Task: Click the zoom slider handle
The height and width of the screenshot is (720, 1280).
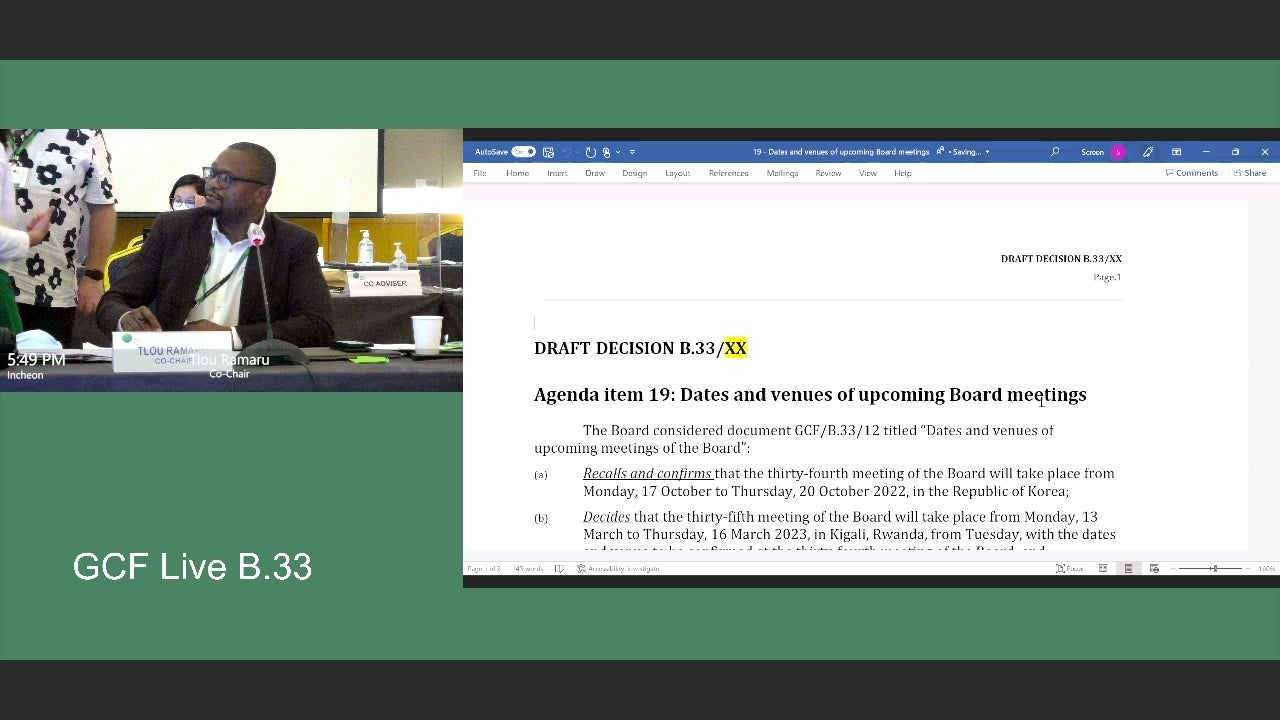Action: 1214,568
